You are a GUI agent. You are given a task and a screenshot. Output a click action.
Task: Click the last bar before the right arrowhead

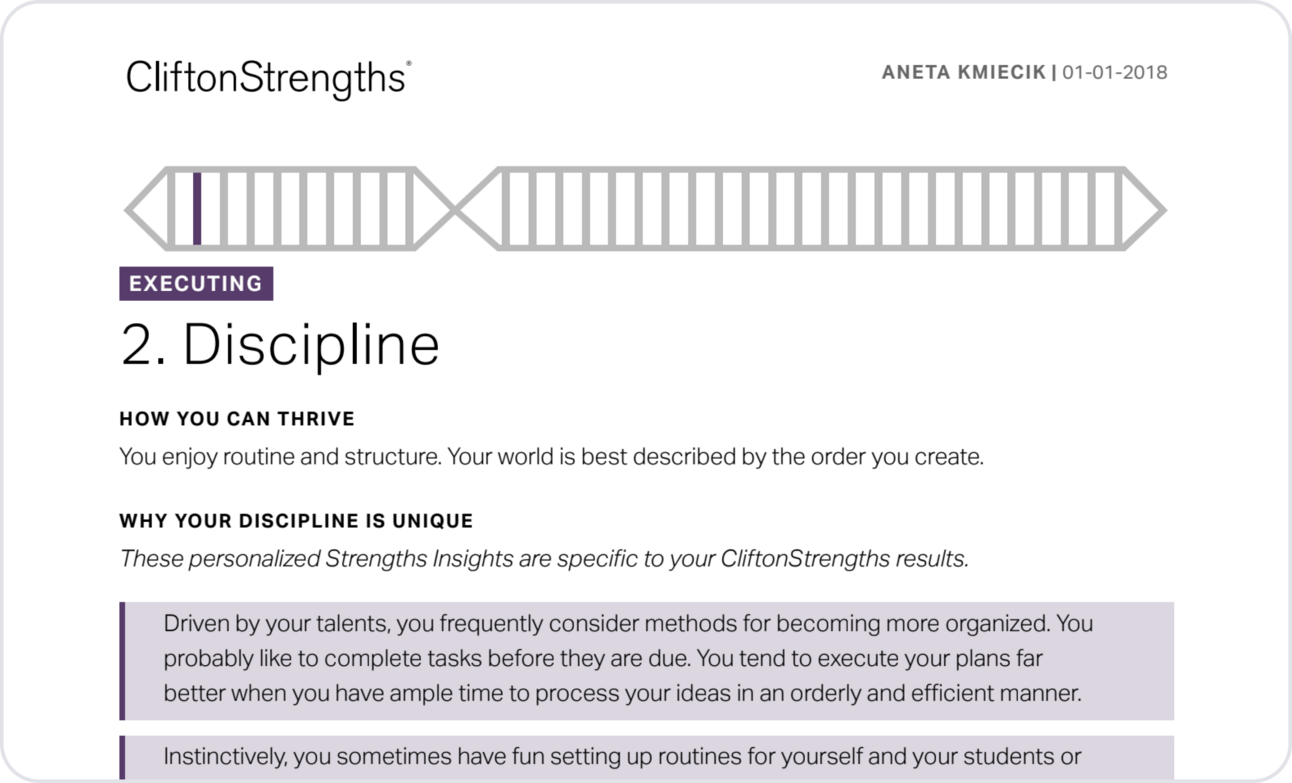tap(1120, 209)
